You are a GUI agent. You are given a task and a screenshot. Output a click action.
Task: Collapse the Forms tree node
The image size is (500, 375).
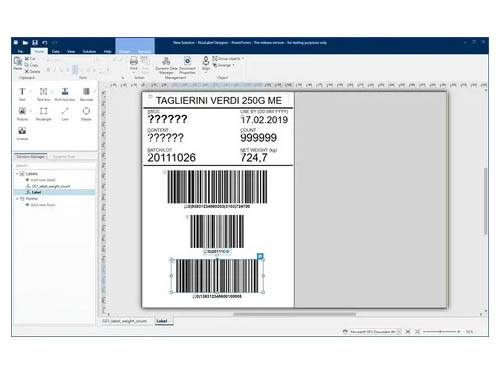click(17, 199)
